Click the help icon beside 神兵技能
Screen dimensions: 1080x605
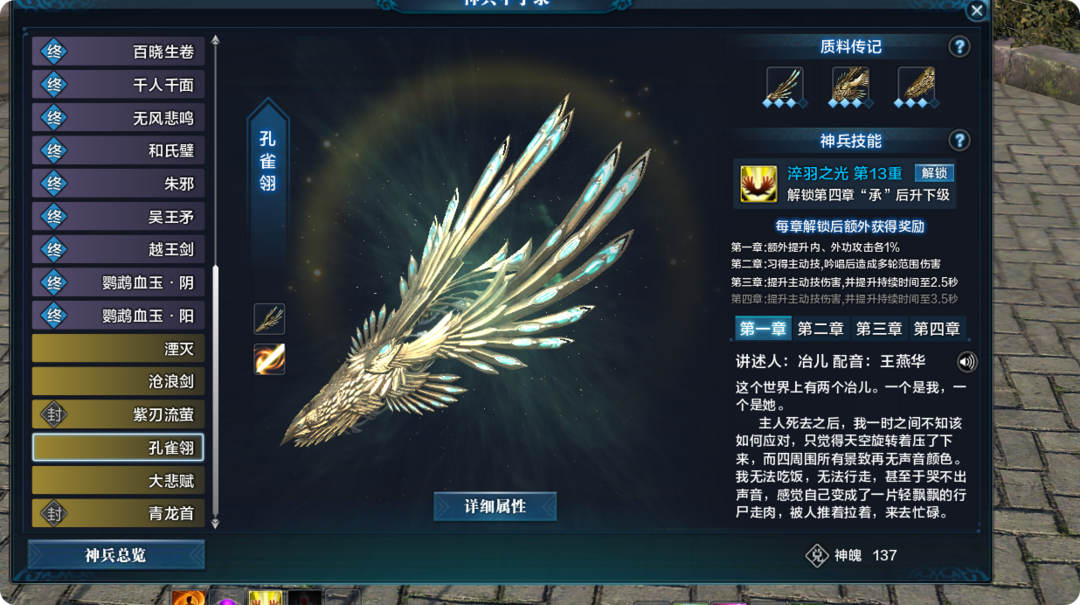[x=959, y=141]
